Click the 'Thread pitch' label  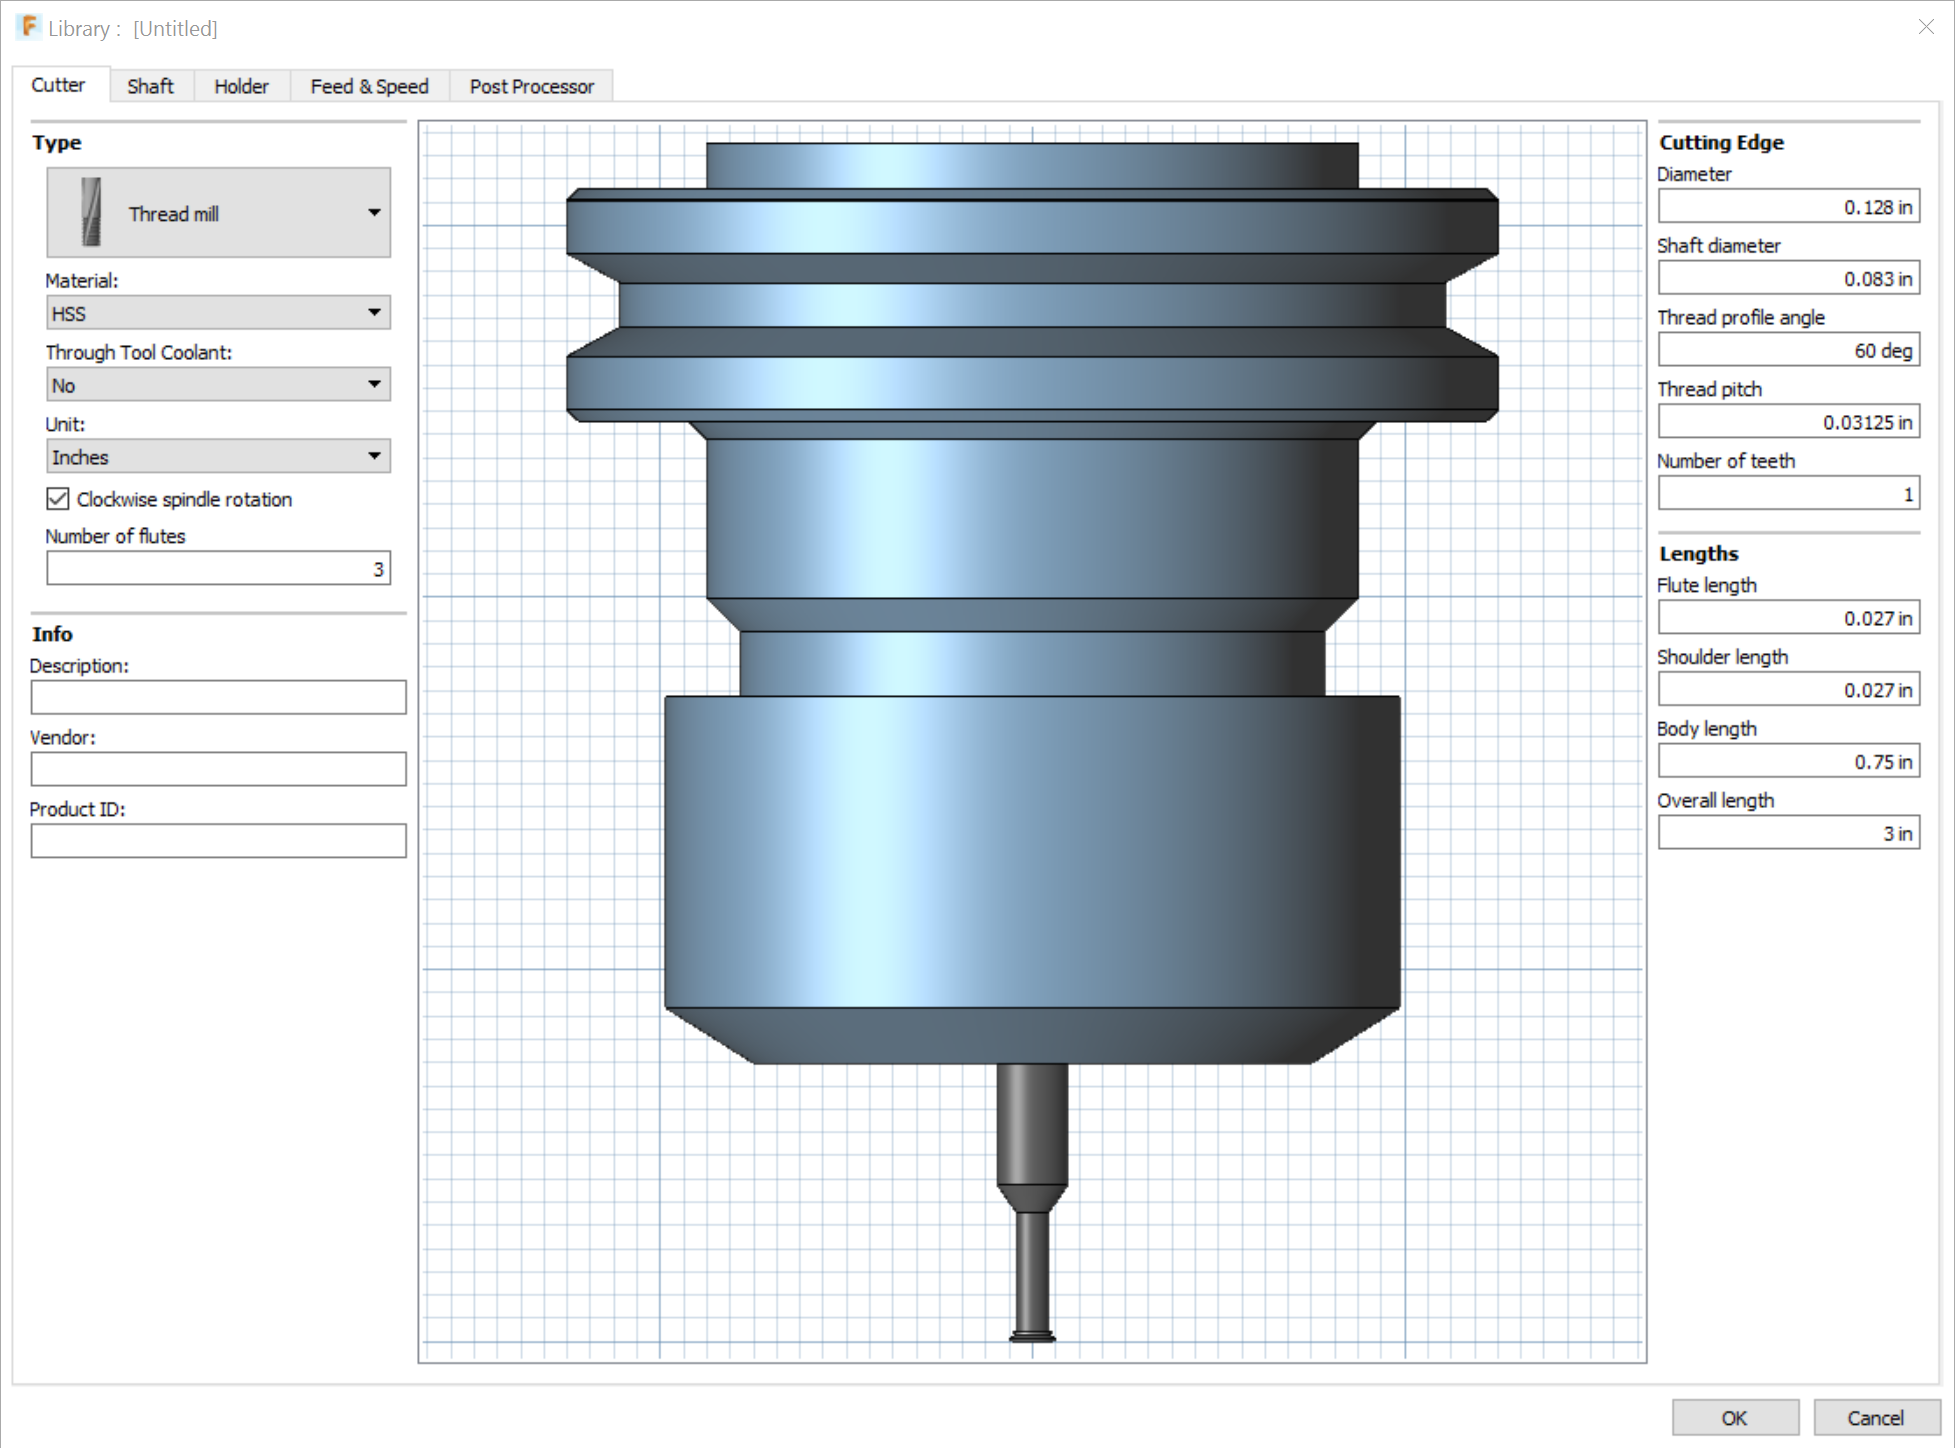coord(1709,389)
